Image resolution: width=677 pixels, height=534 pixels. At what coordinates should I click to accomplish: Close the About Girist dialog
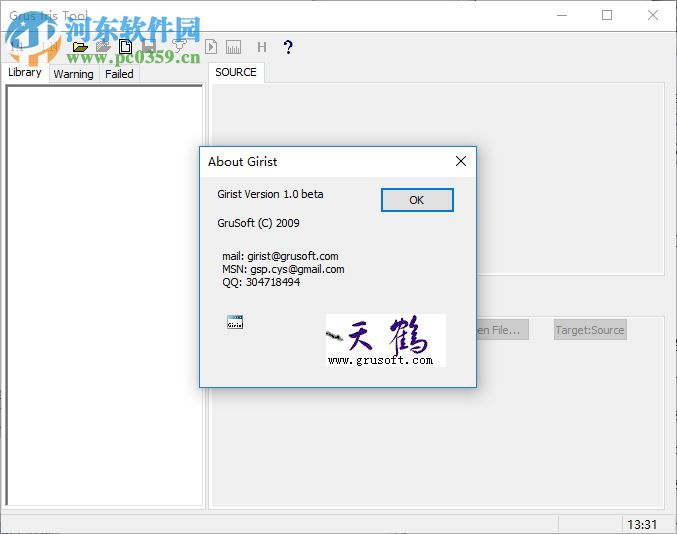coord(461,161)
